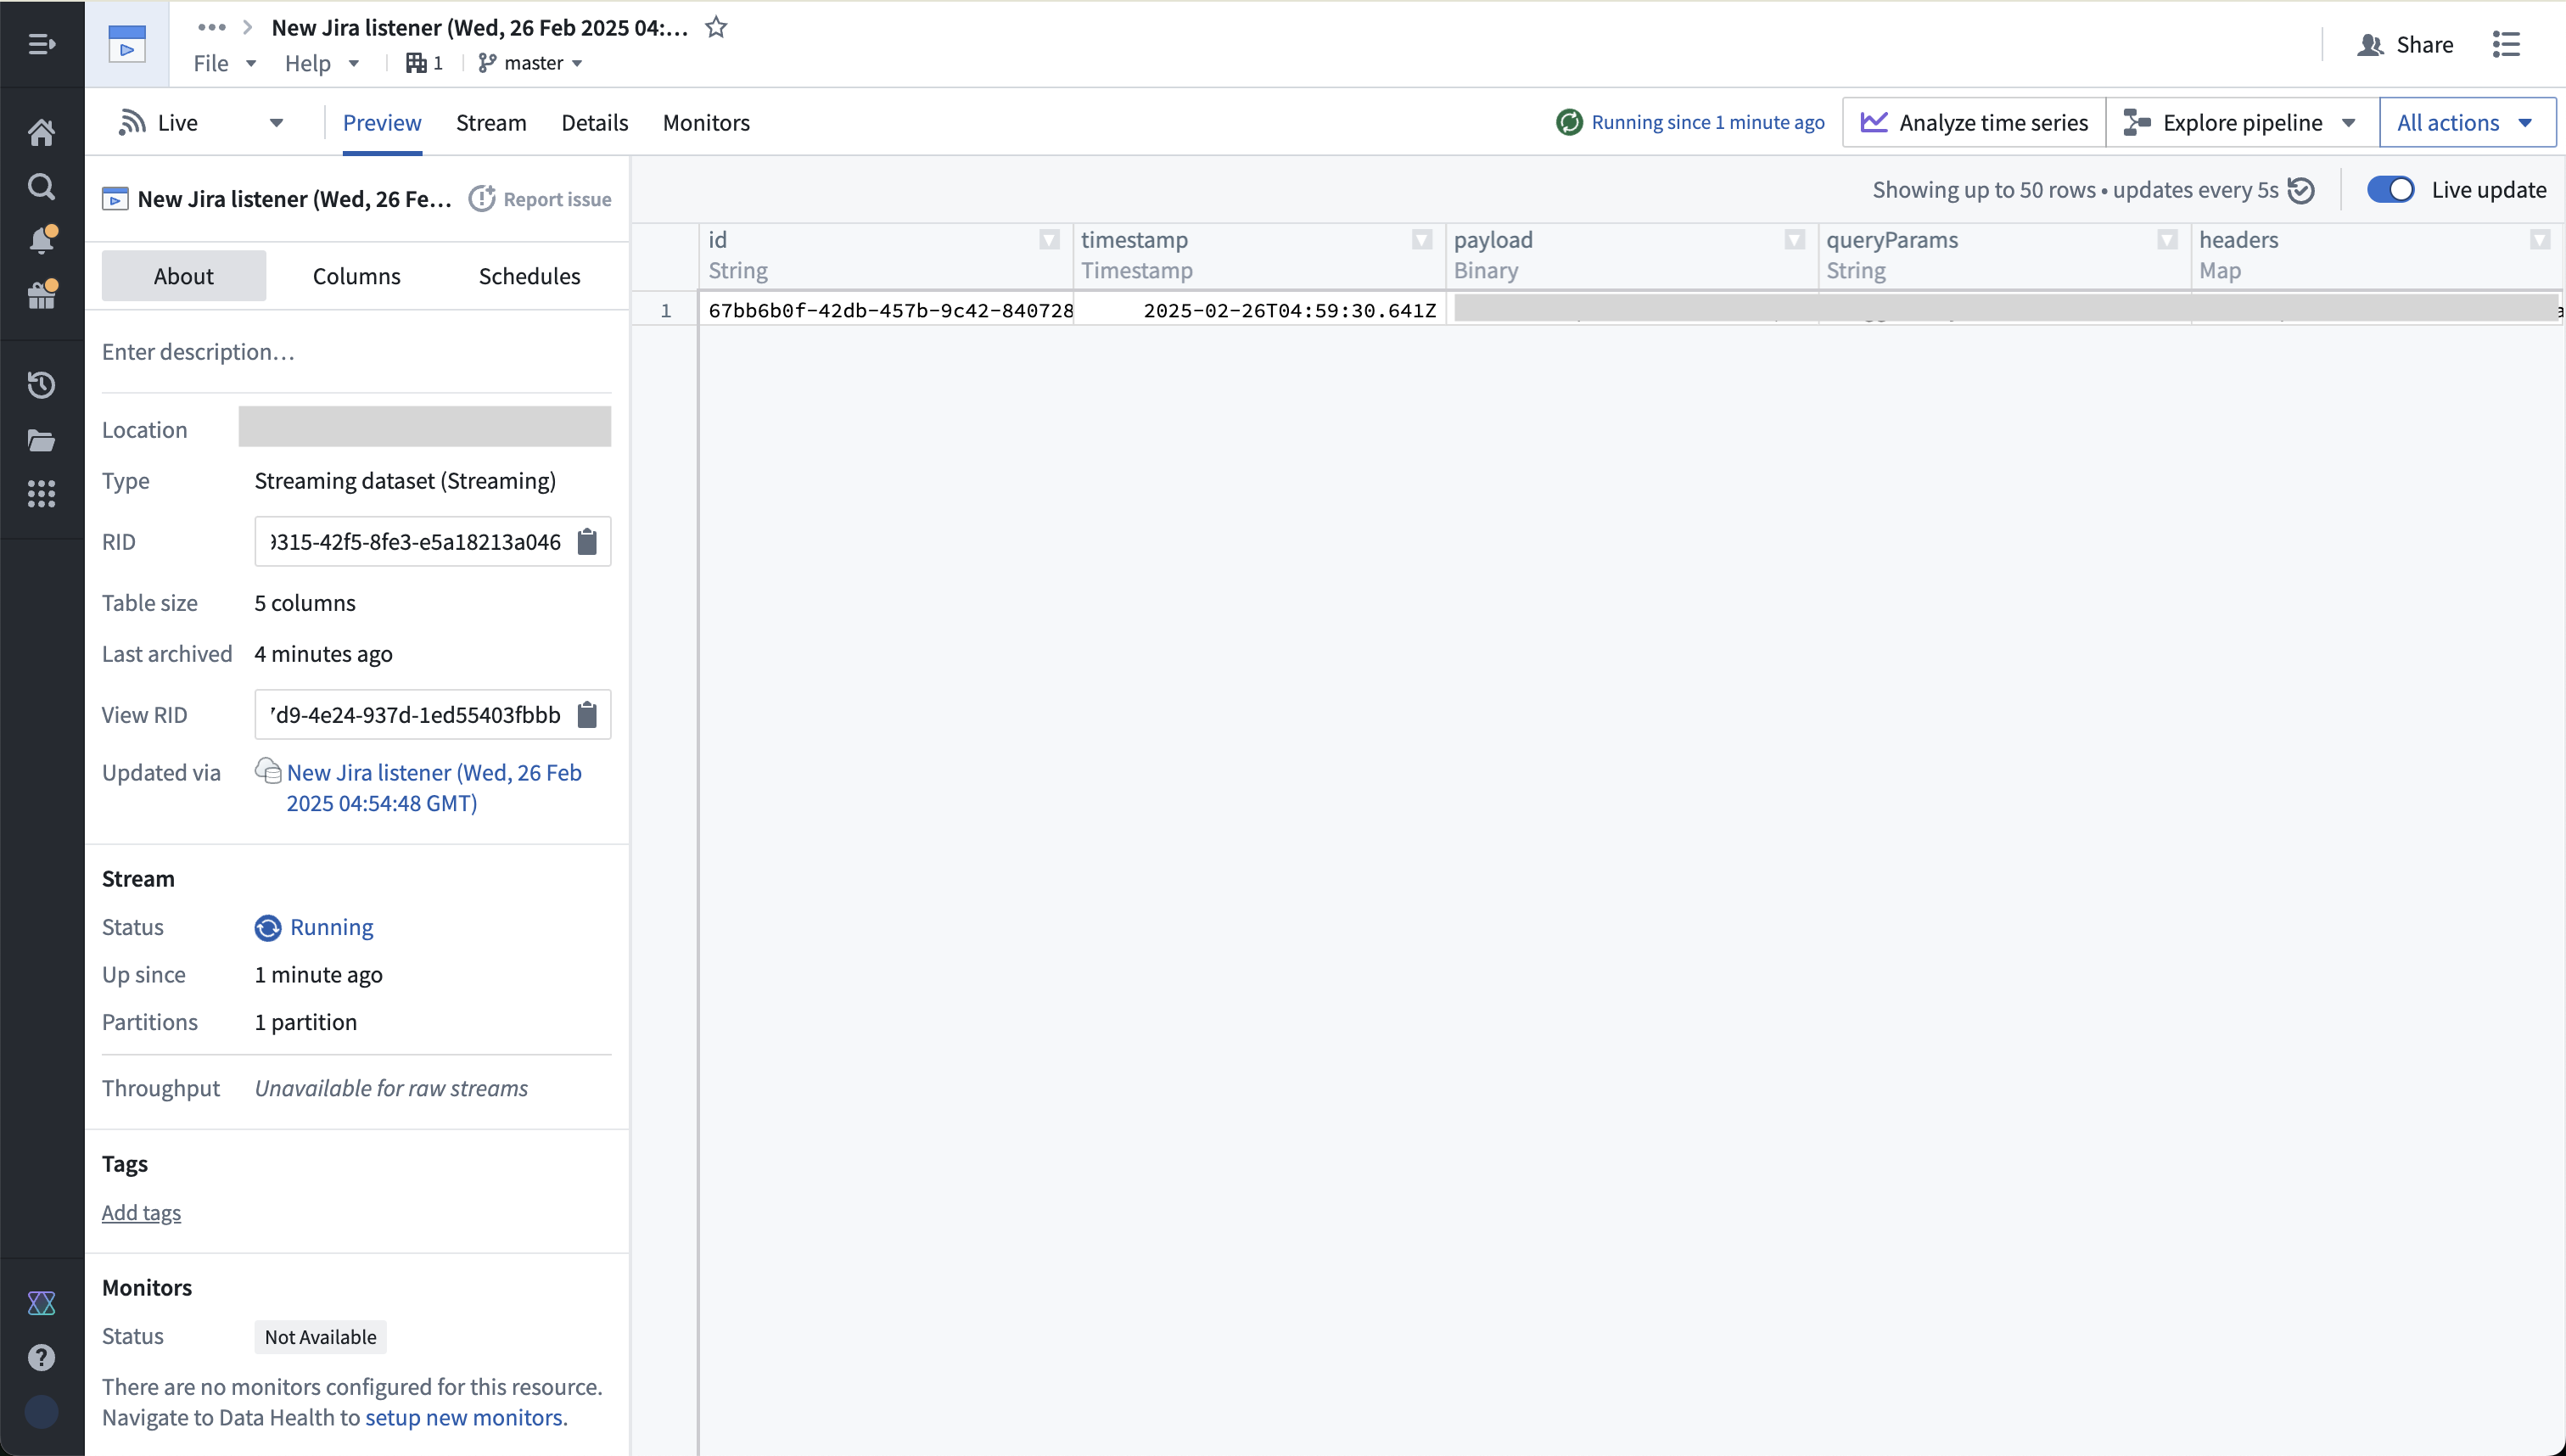This screenshot has height=1456, width=2566.
Task: Click the help question mark icon
Action: coord(41,1357)
